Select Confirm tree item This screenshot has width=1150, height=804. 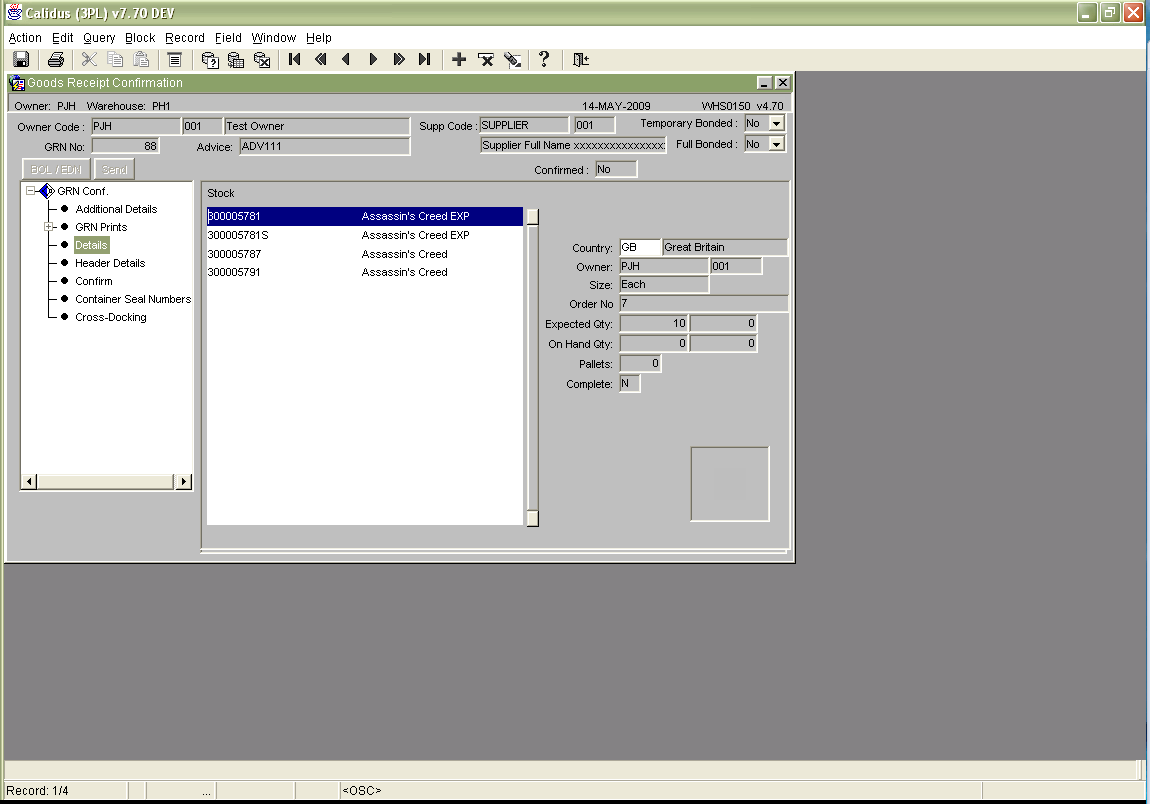[x=94, y=281]
